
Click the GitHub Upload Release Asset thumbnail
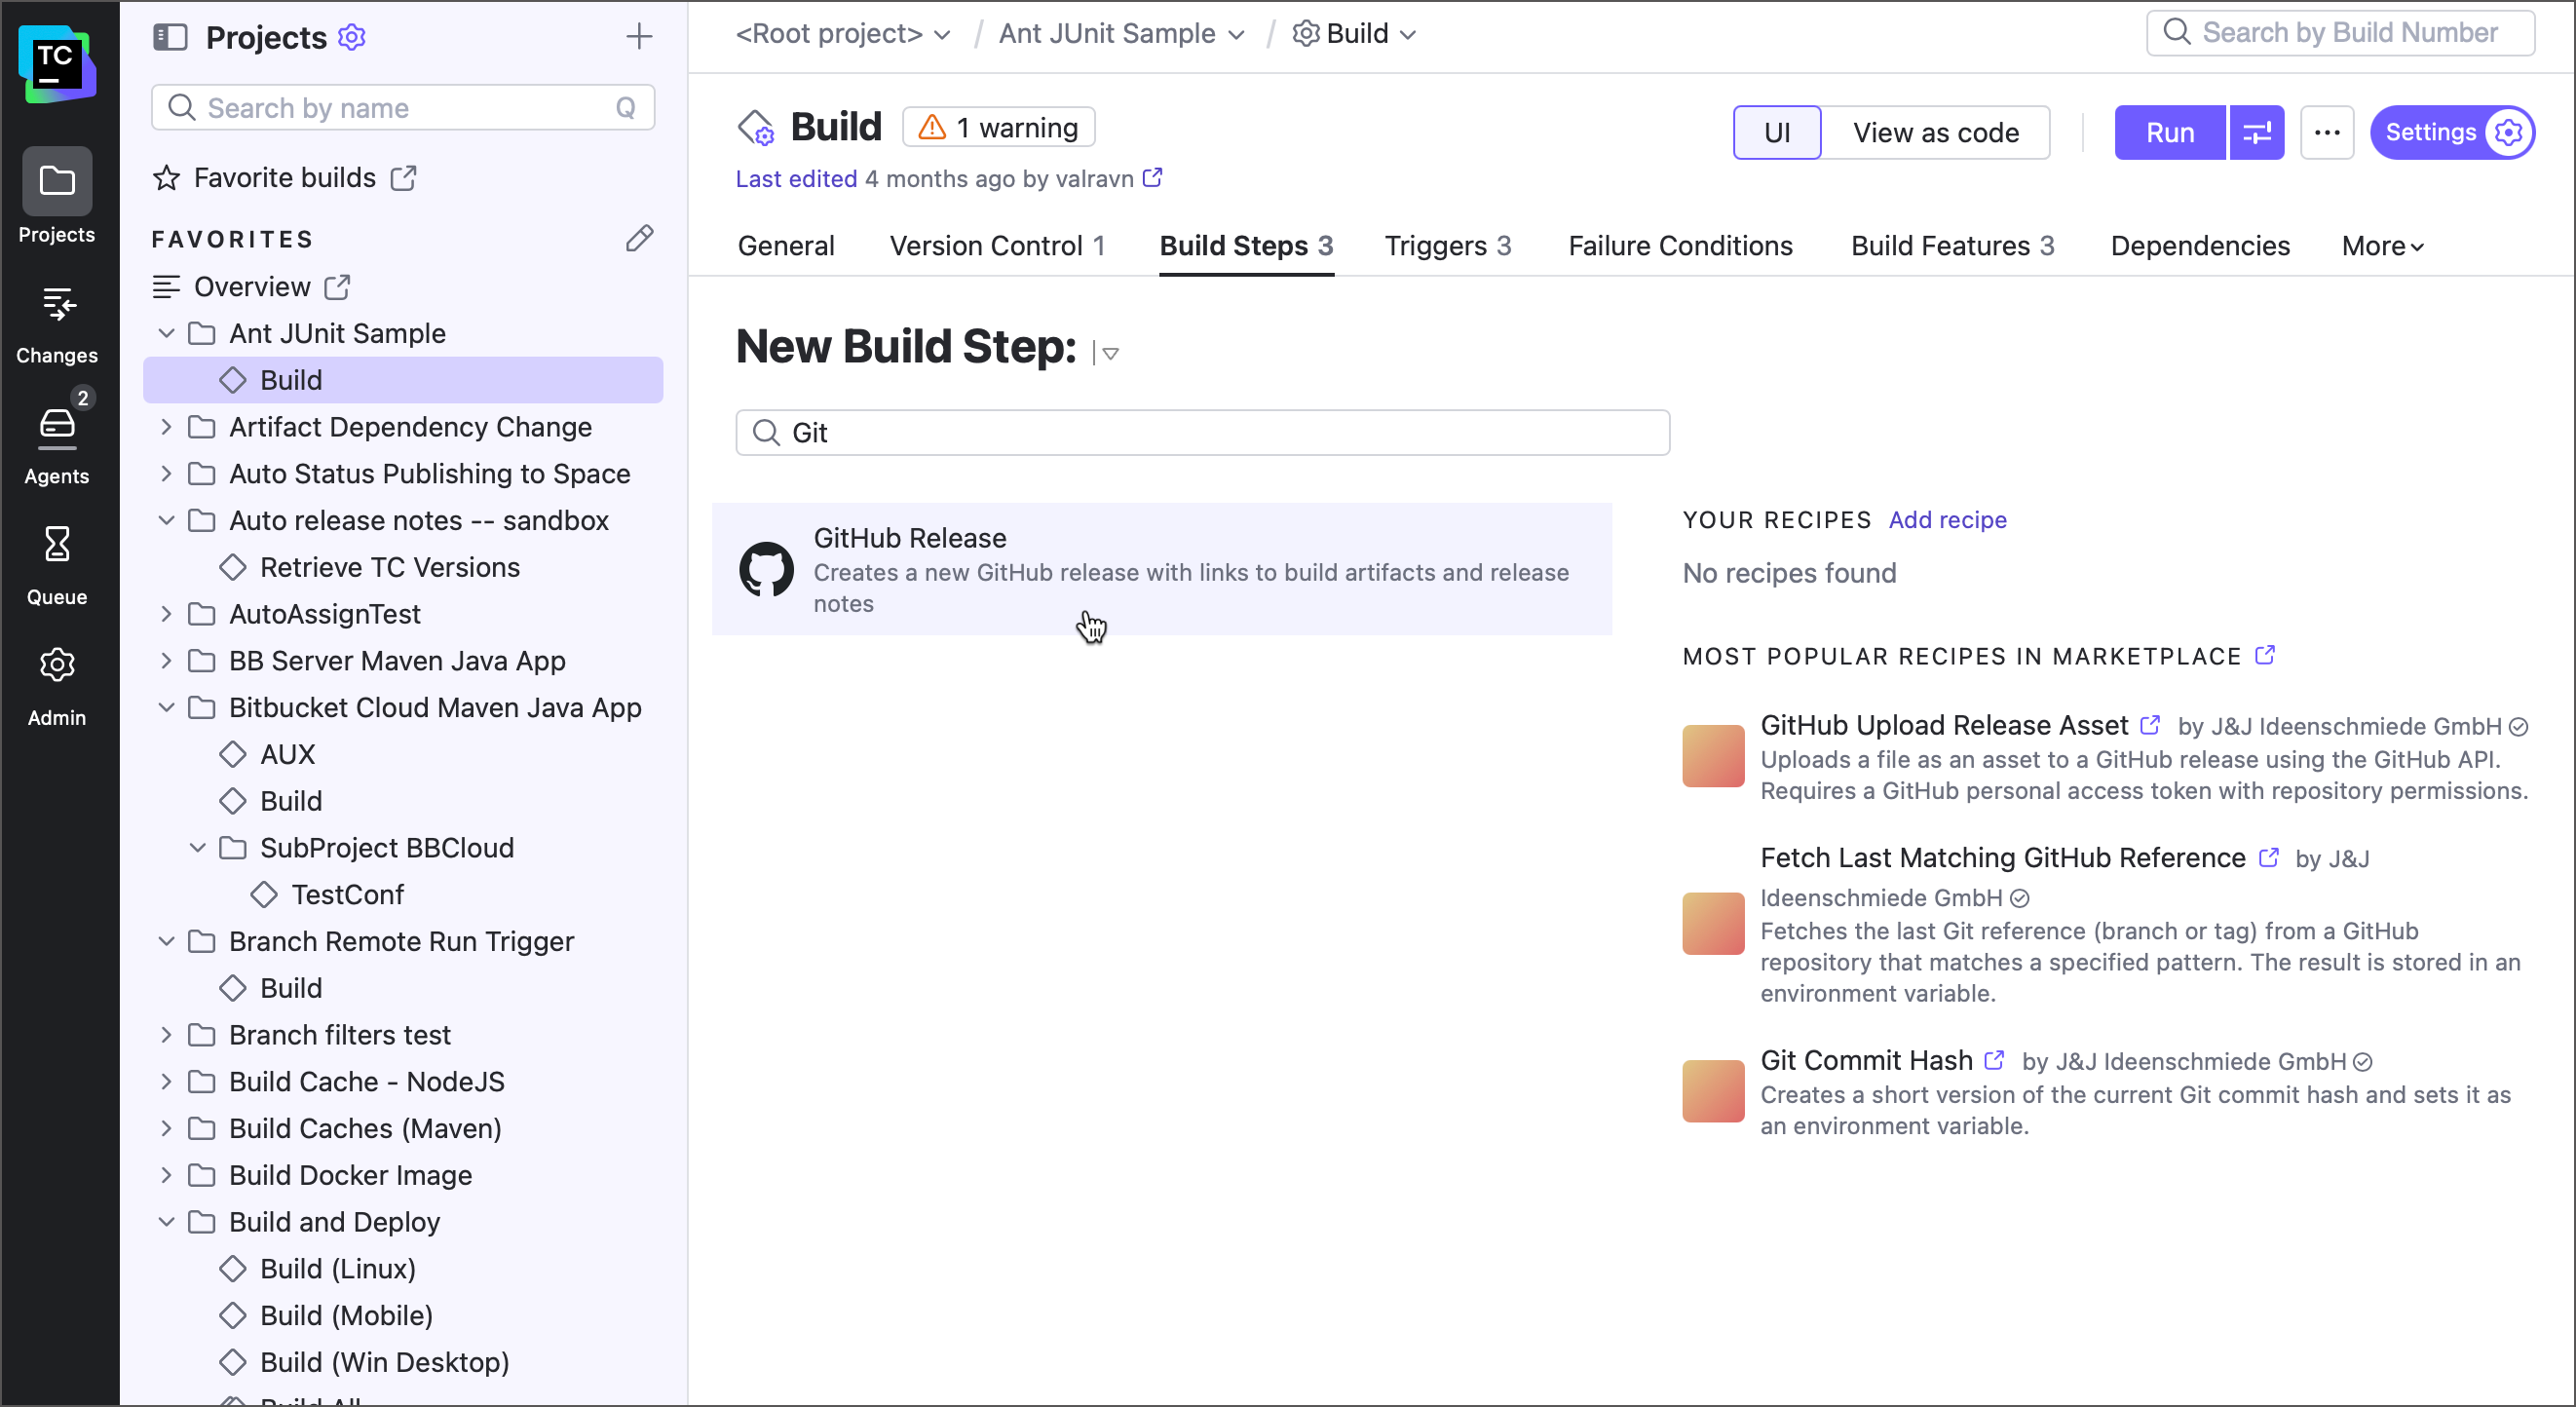point(1713,757)
